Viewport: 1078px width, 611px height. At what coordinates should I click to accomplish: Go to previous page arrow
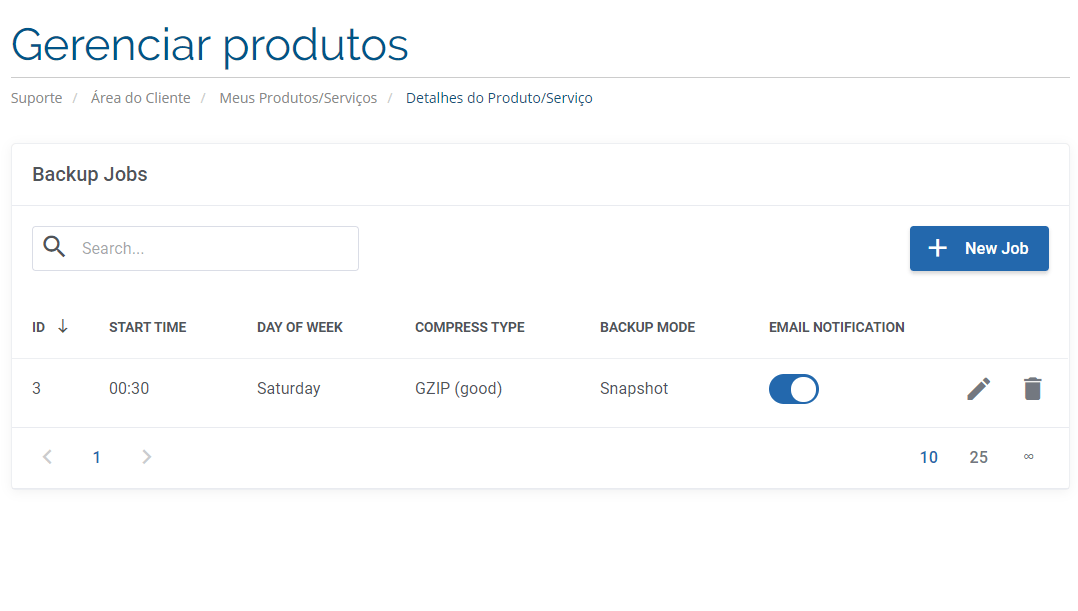(x=47, y=457)
